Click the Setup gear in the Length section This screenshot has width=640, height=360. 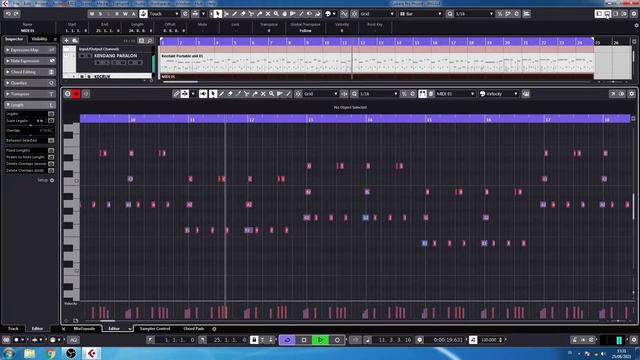(x=52, y=180)
